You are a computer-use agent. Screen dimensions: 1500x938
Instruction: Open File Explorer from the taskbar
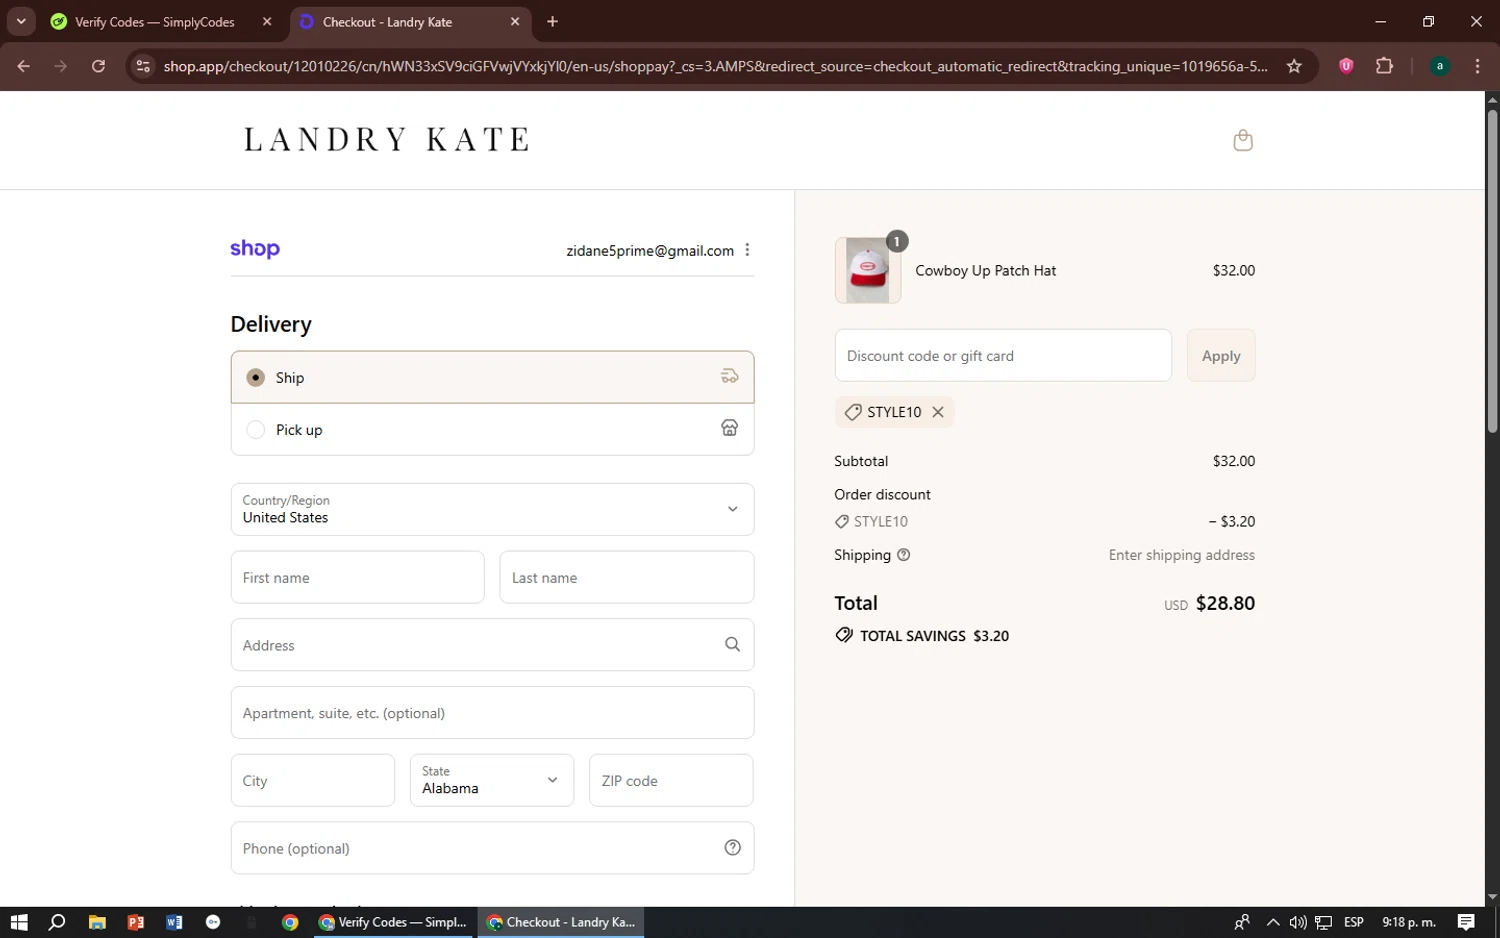point(97,922)
